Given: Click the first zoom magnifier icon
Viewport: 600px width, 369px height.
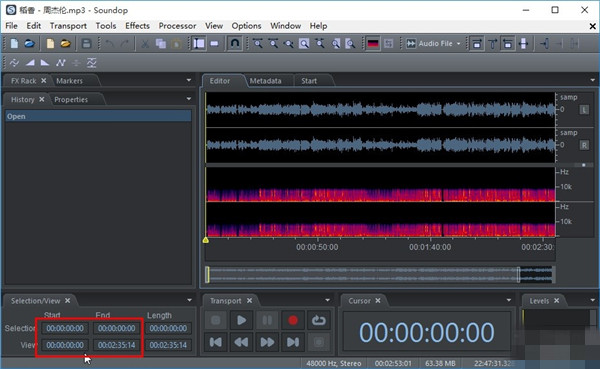Looking at the screenshot, I should [258, 44].
